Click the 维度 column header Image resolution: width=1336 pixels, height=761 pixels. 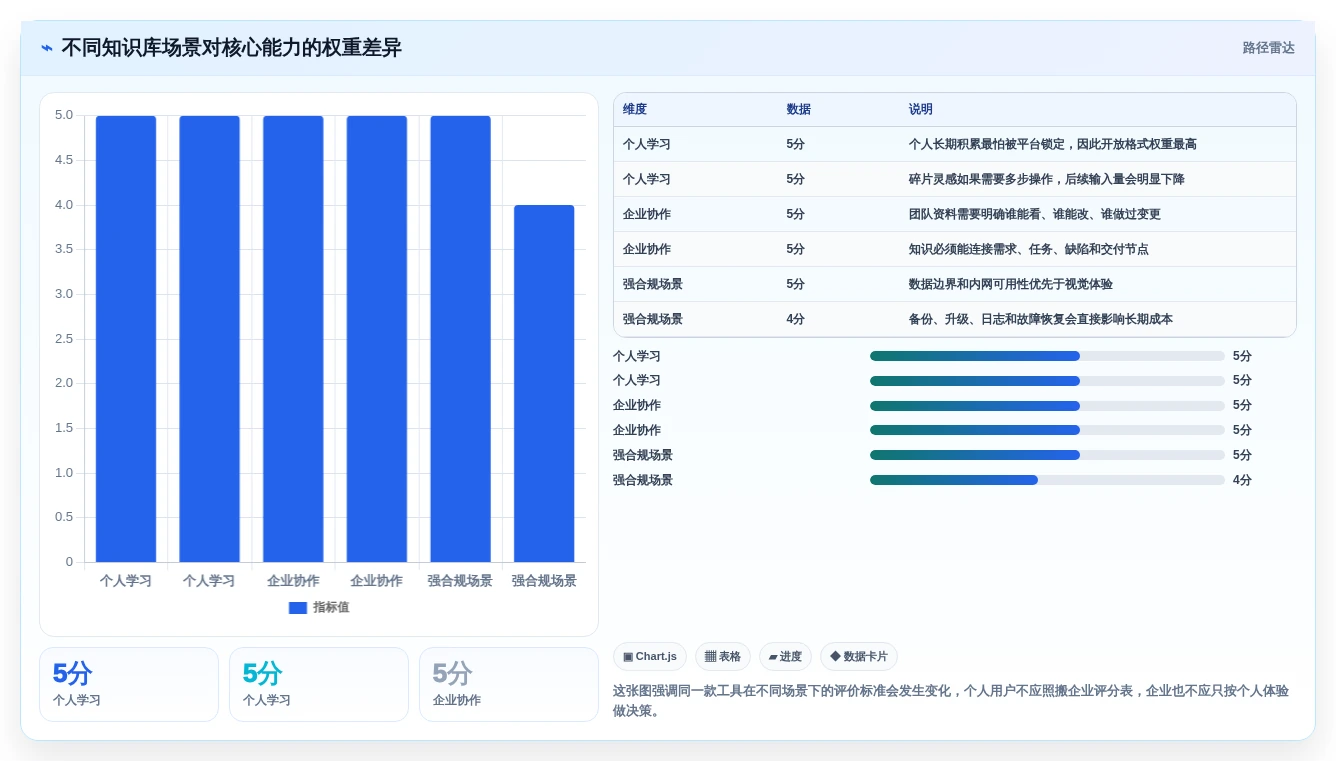pos(635,109)
